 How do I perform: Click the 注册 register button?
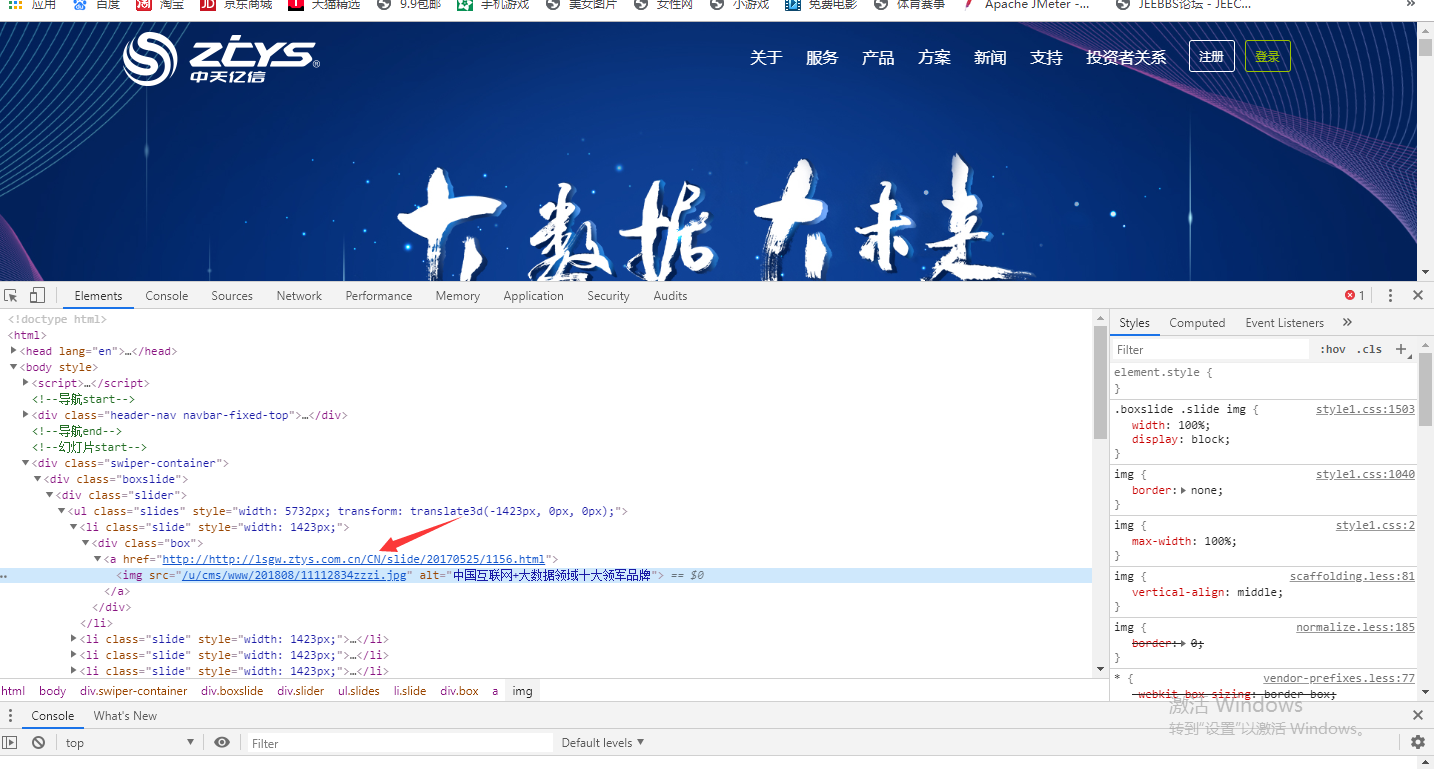(1212, 56)
